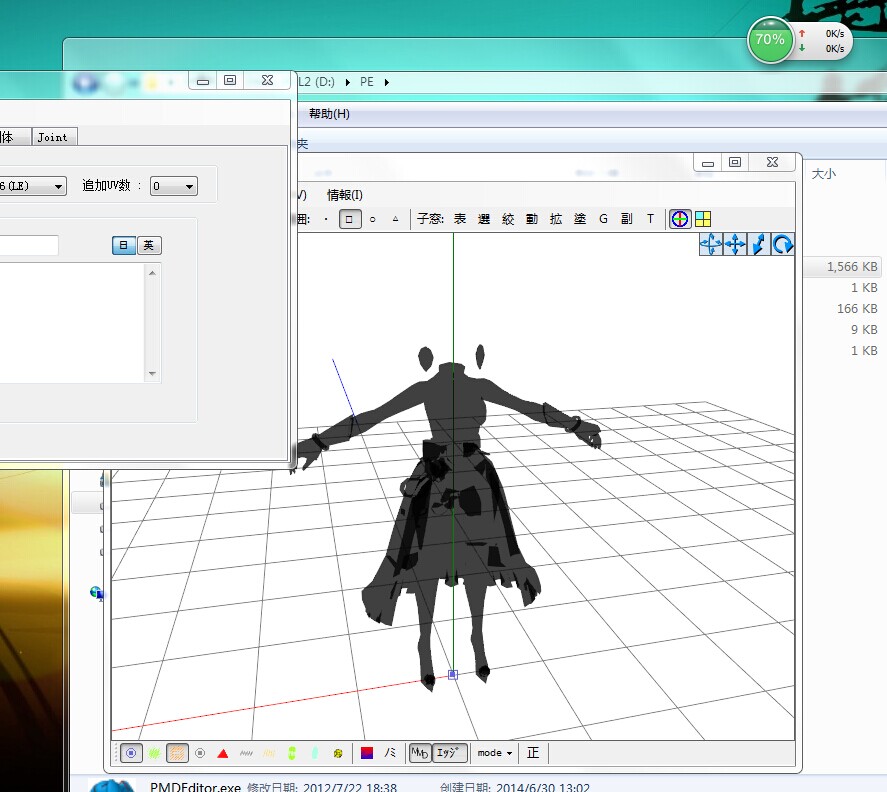
Task: Click the four-arrow pan view icon
Action: pyautogui.click(x=735, y=244)
